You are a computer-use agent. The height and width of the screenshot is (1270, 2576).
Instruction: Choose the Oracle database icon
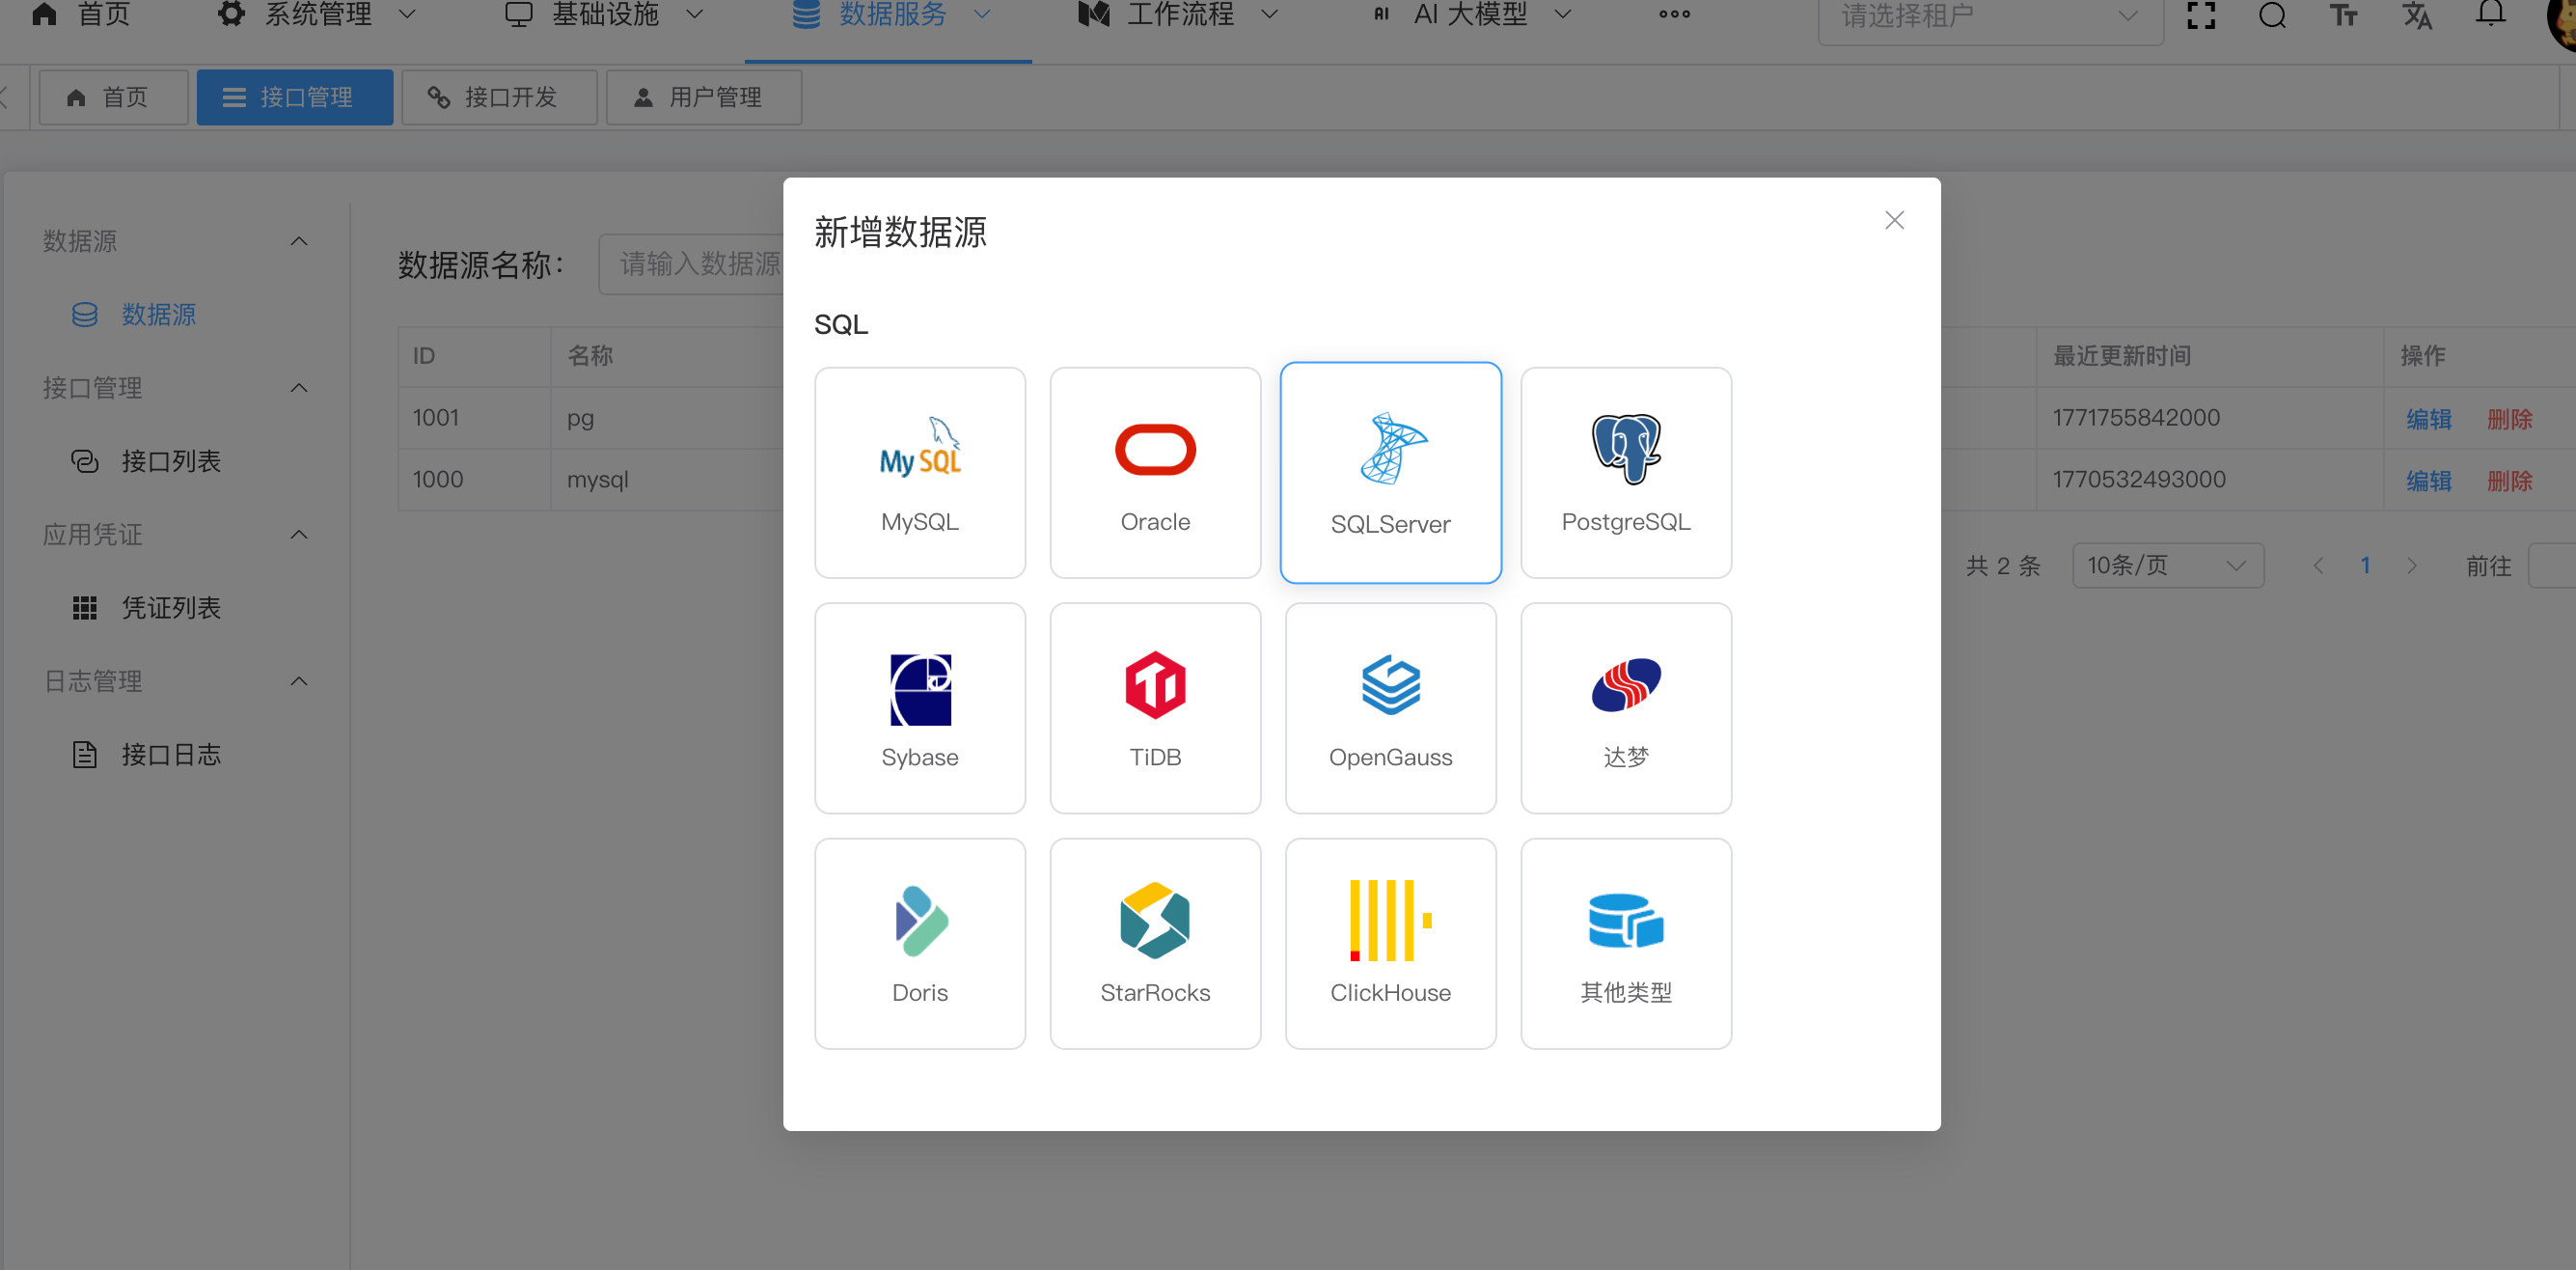1154,450
